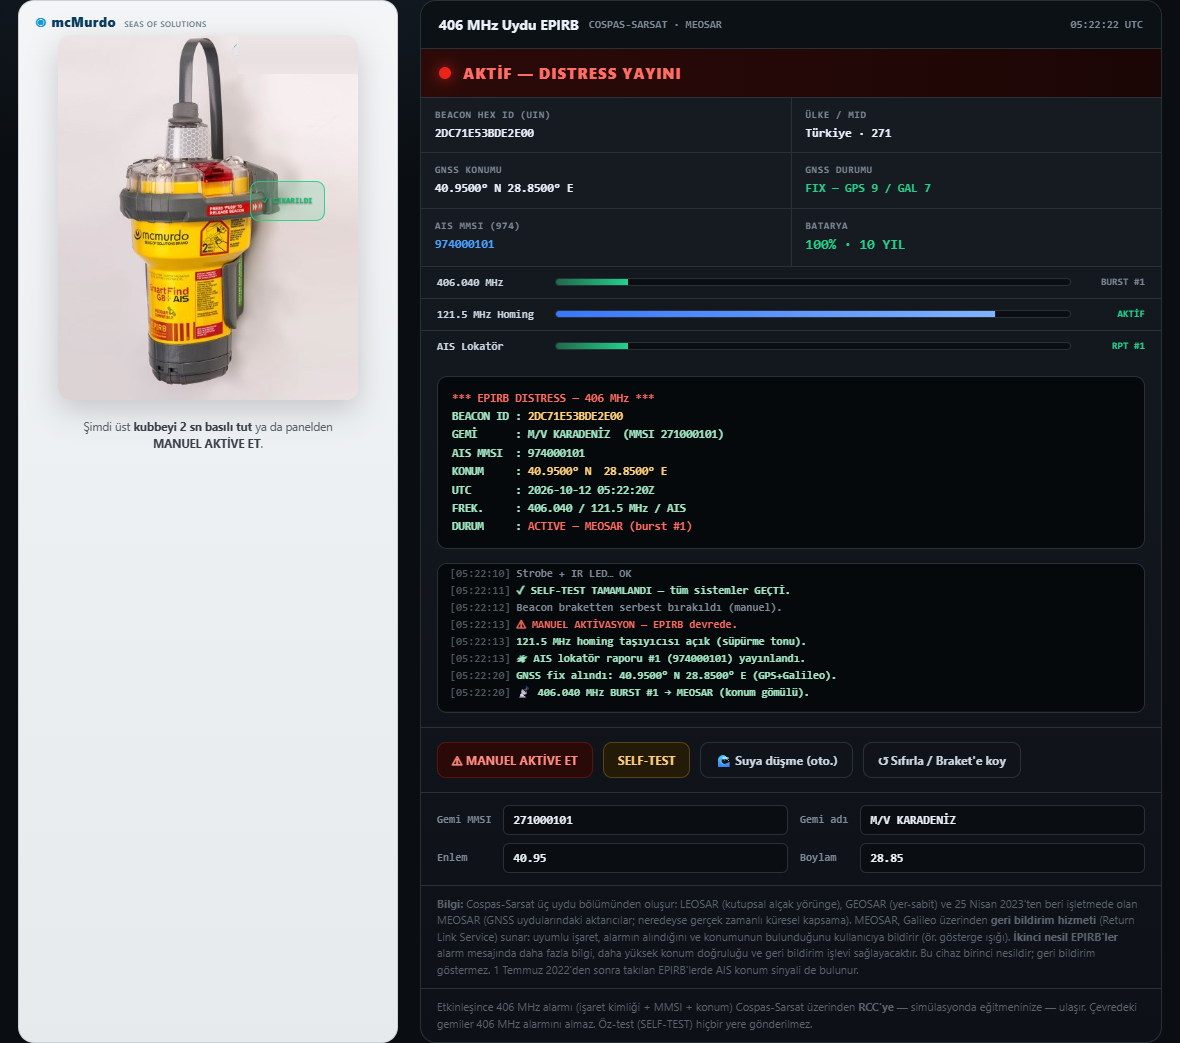The height and width of the screenshot is (1043, 1180).
Task: Click into the Enlem input field
Action: [645, 858]
